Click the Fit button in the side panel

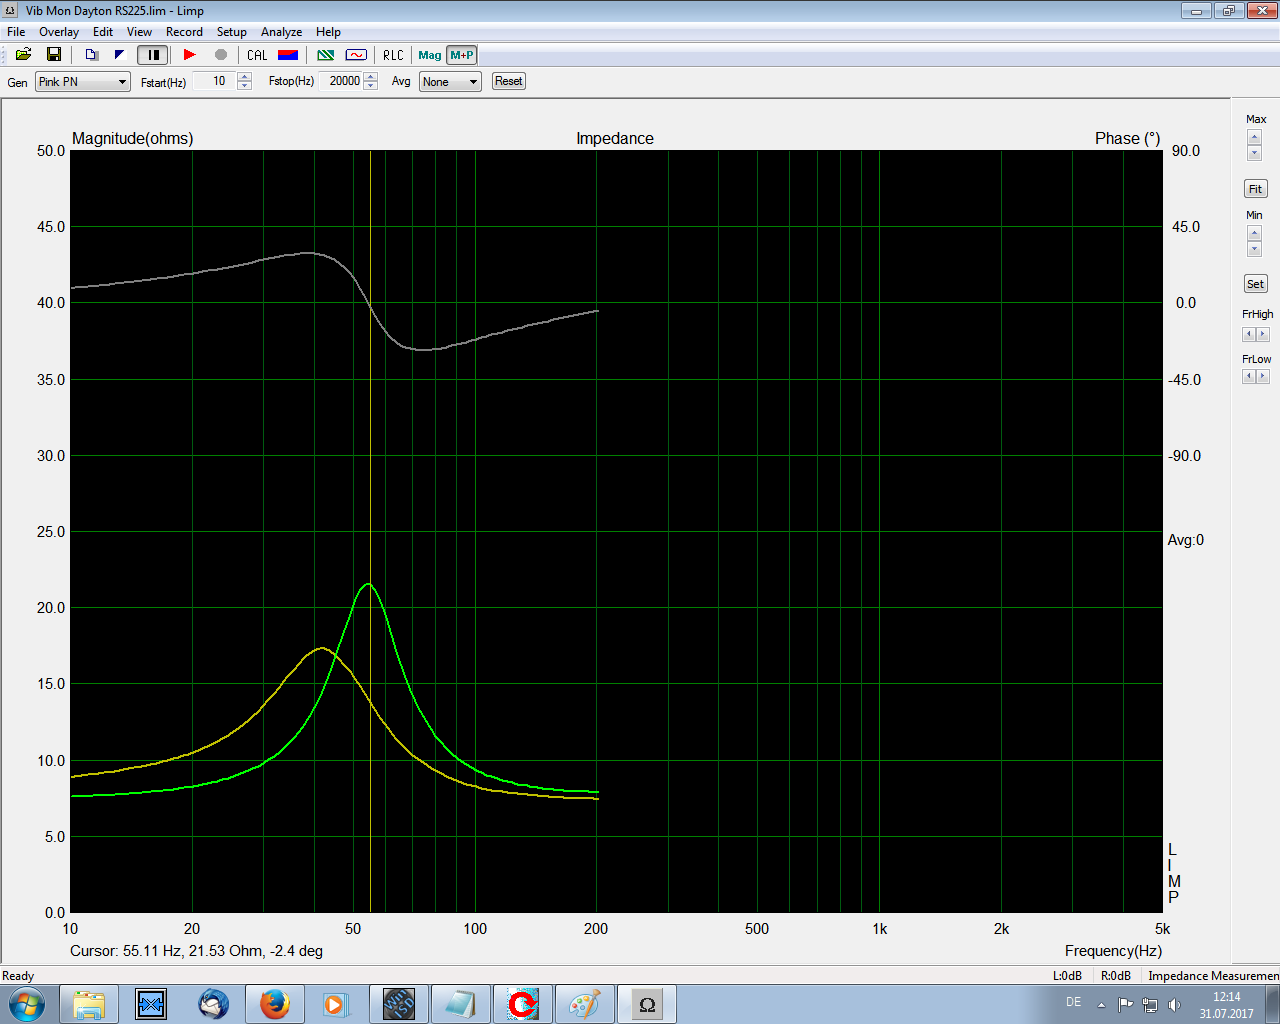click(1255, 189)
